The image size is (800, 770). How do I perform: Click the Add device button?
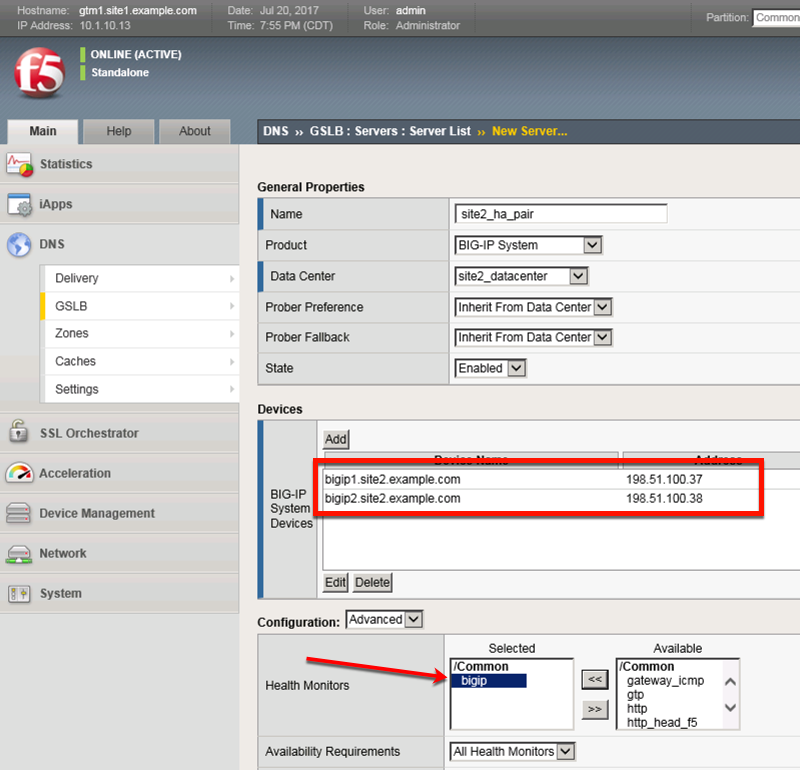point(336,439)
